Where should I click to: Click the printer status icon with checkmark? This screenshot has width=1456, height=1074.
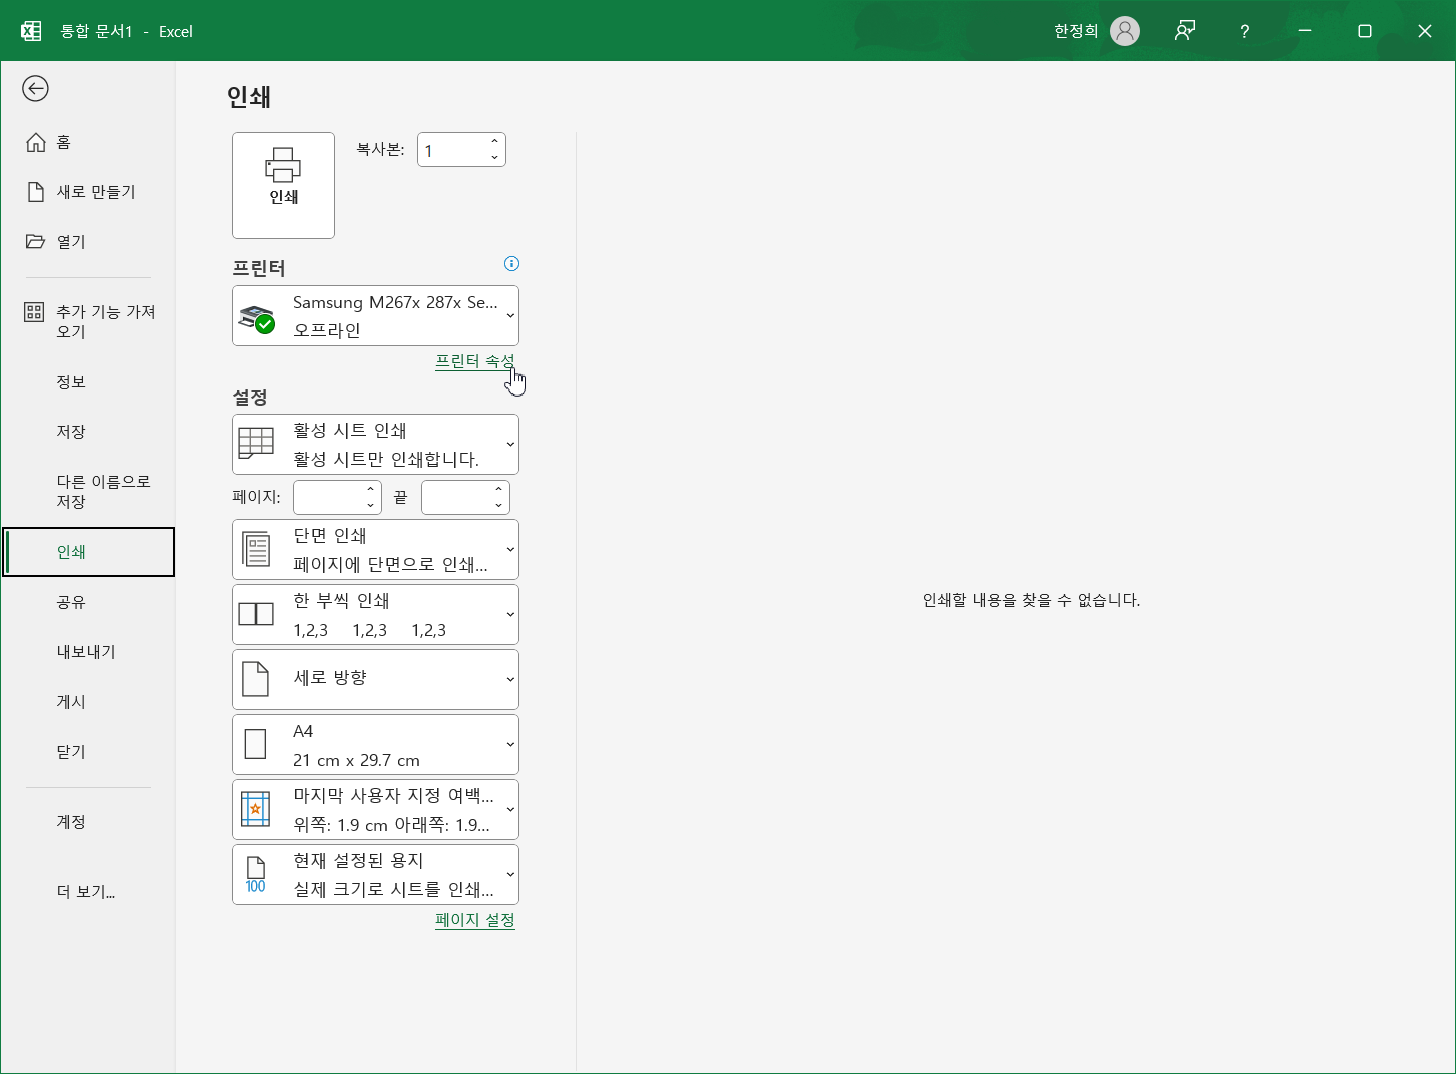(257, 319)
